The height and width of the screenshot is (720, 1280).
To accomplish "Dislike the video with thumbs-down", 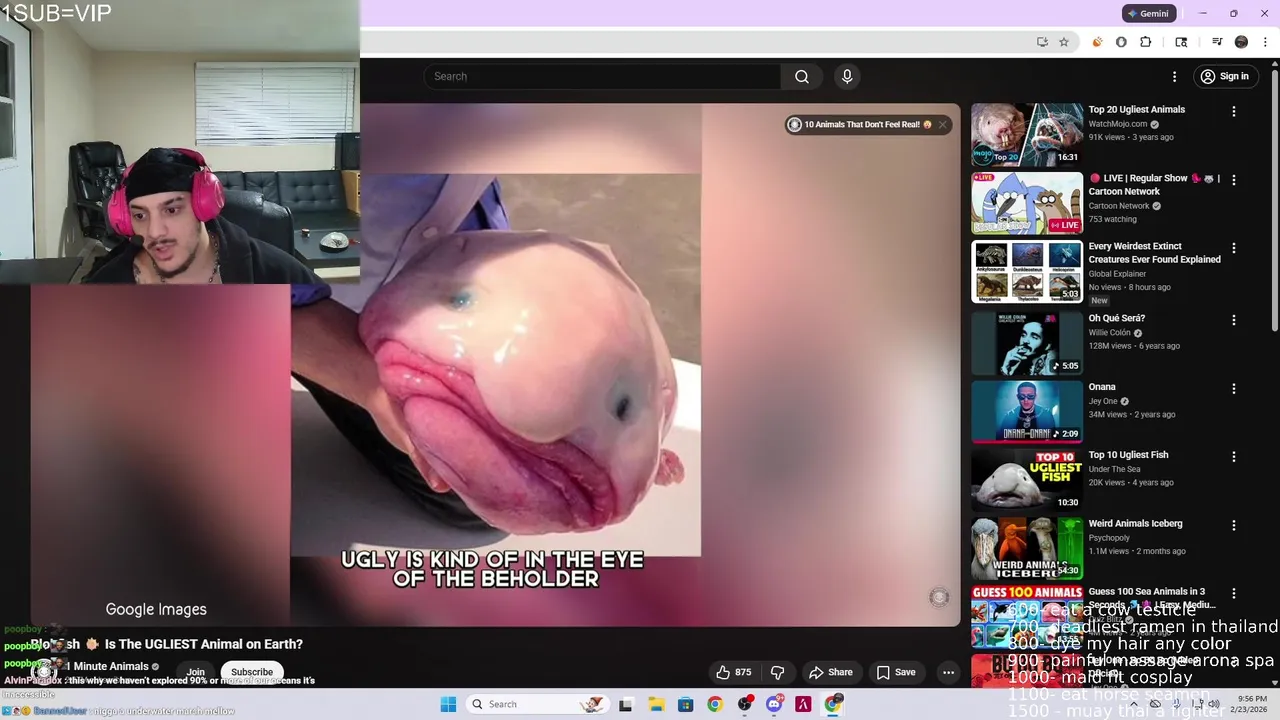I will (777, 672).
